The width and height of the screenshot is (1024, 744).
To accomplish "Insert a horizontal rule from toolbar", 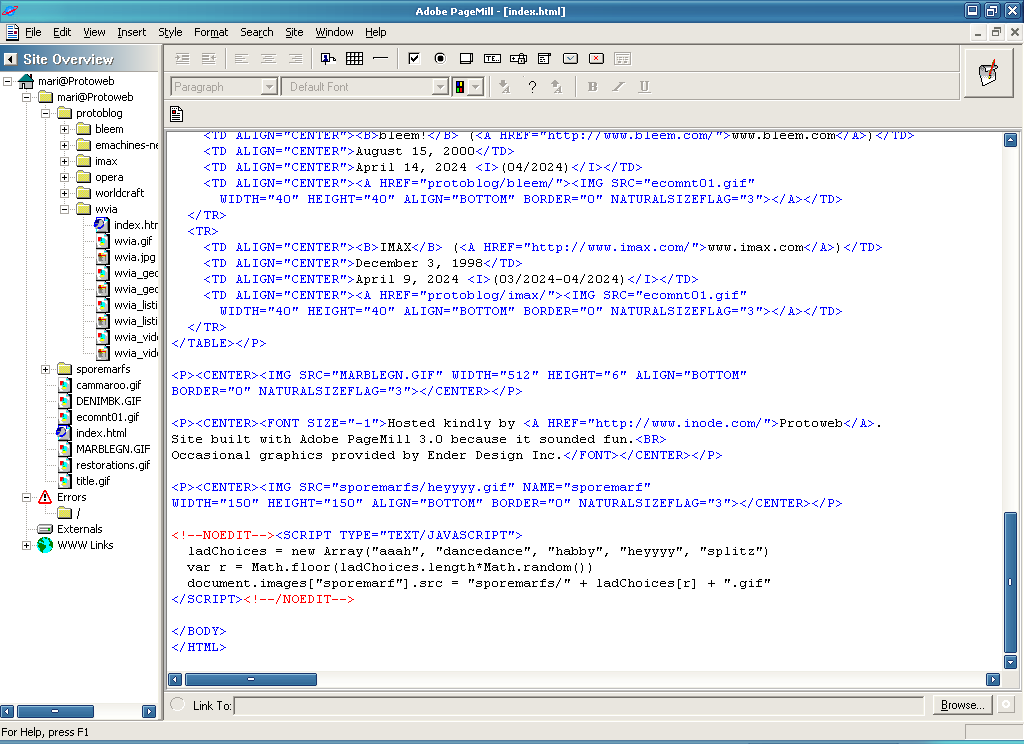I will pyautogui.click(x=380, y=59).
